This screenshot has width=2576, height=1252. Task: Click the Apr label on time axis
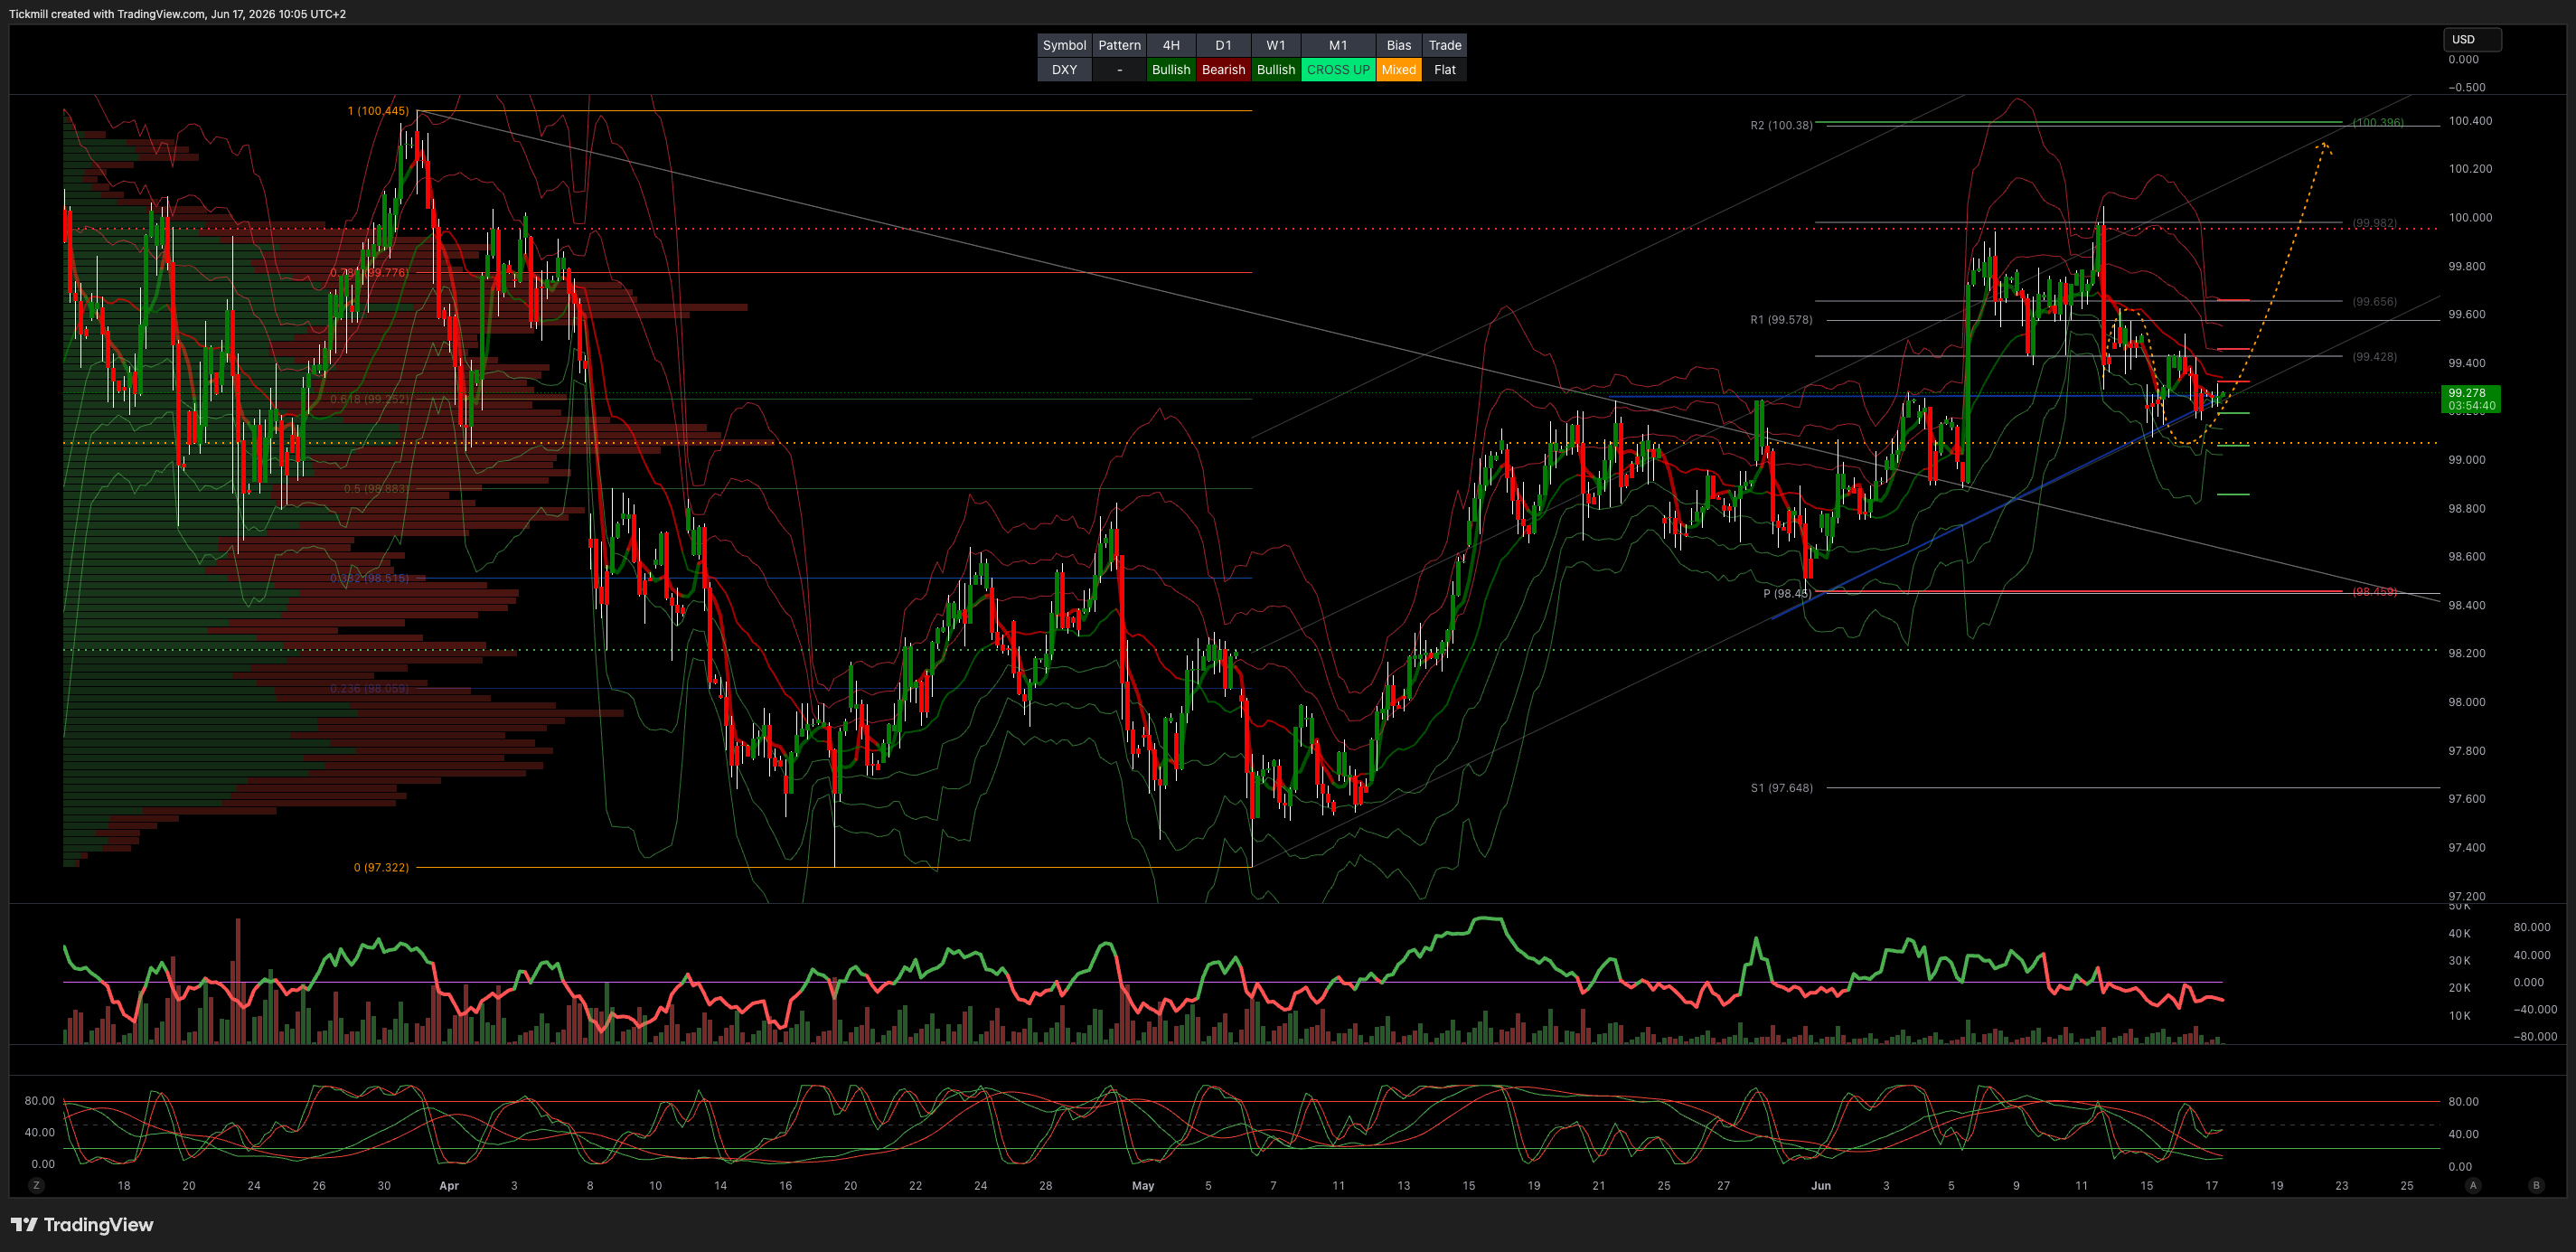tap(449, 1186)
